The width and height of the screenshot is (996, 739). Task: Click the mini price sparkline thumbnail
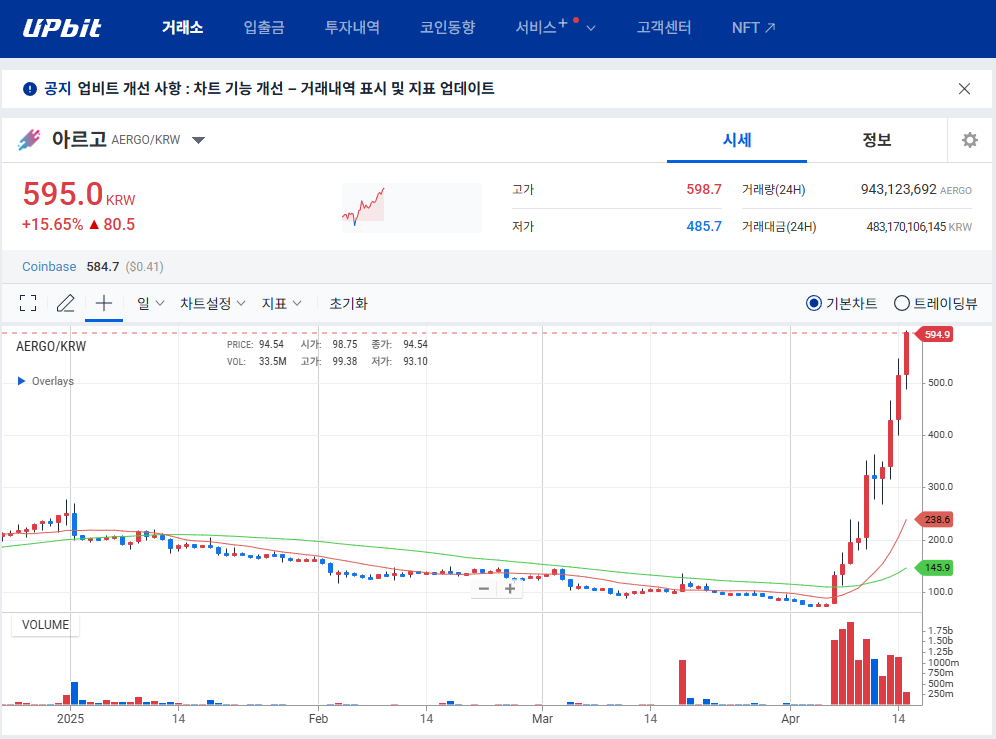click(x=412, y=207)
